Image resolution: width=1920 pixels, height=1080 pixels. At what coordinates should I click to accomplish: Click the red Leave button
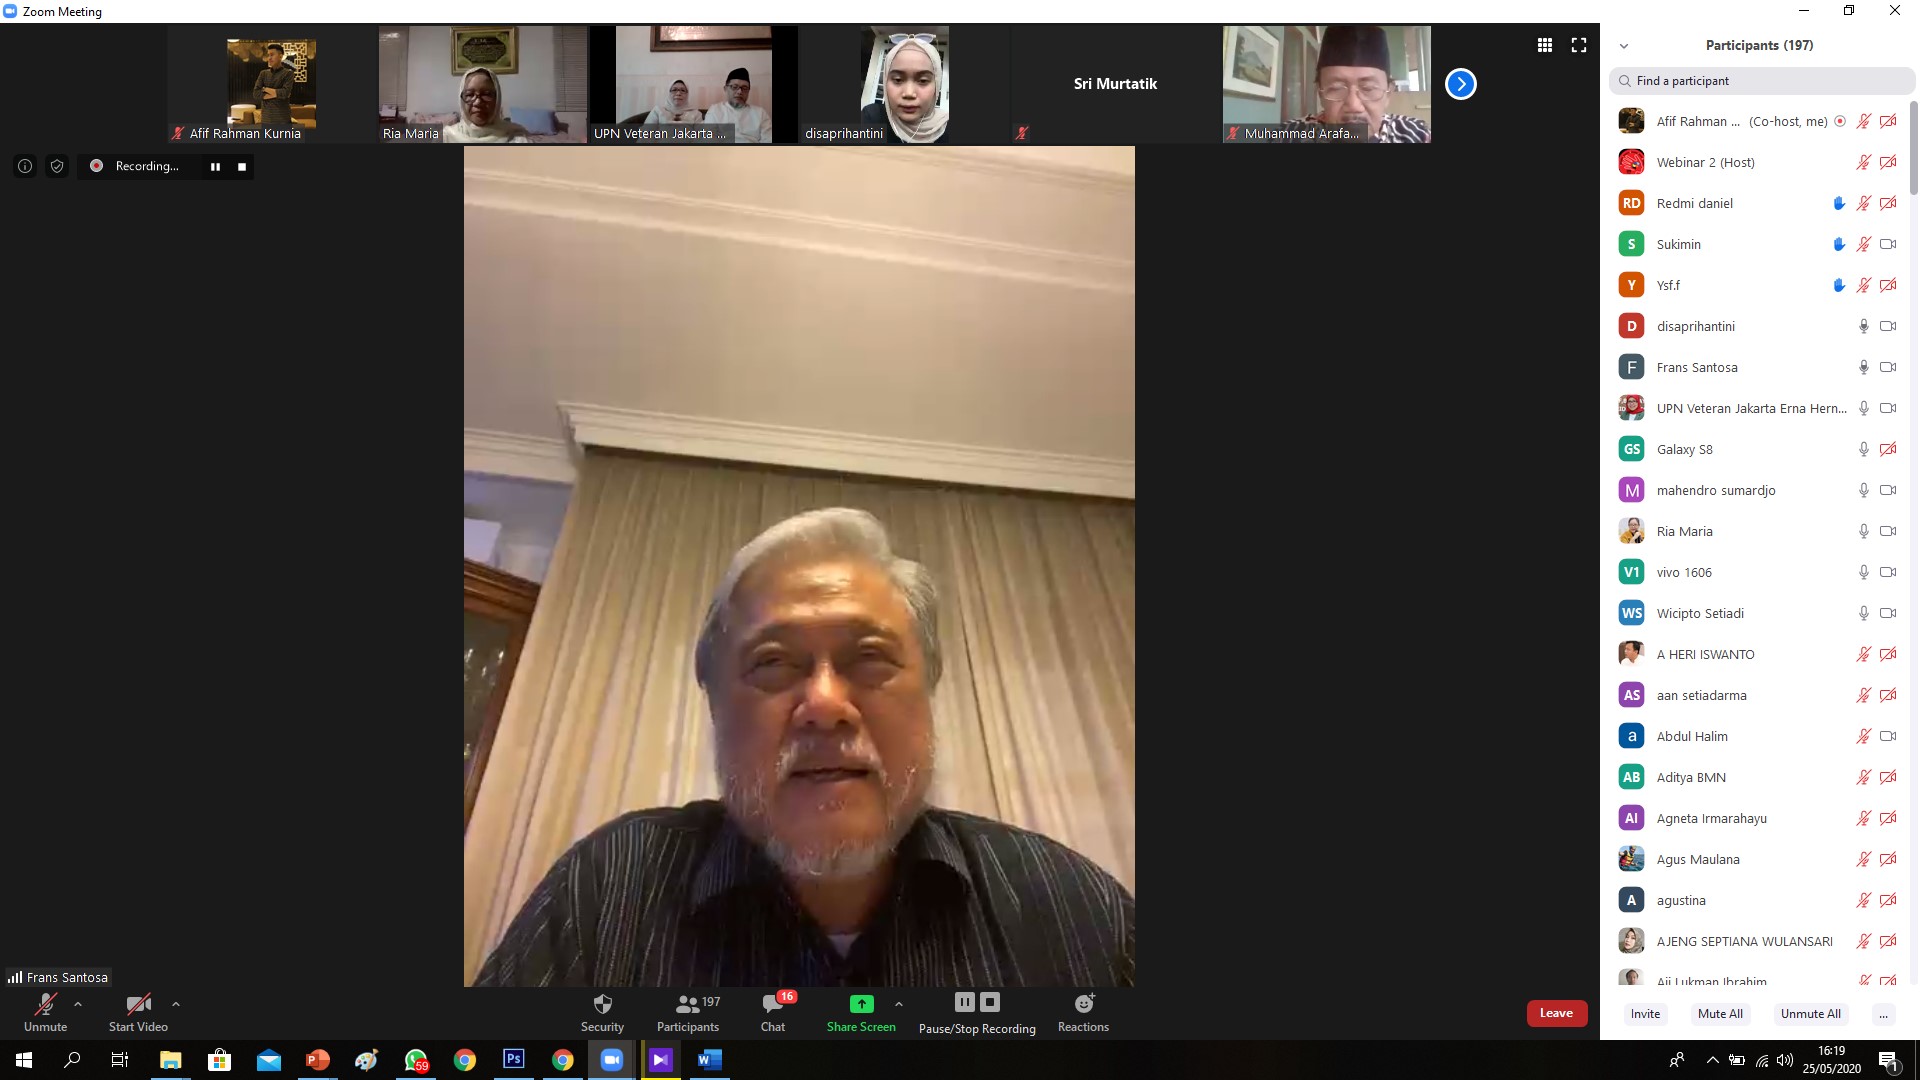(x=1556, y=1013)
